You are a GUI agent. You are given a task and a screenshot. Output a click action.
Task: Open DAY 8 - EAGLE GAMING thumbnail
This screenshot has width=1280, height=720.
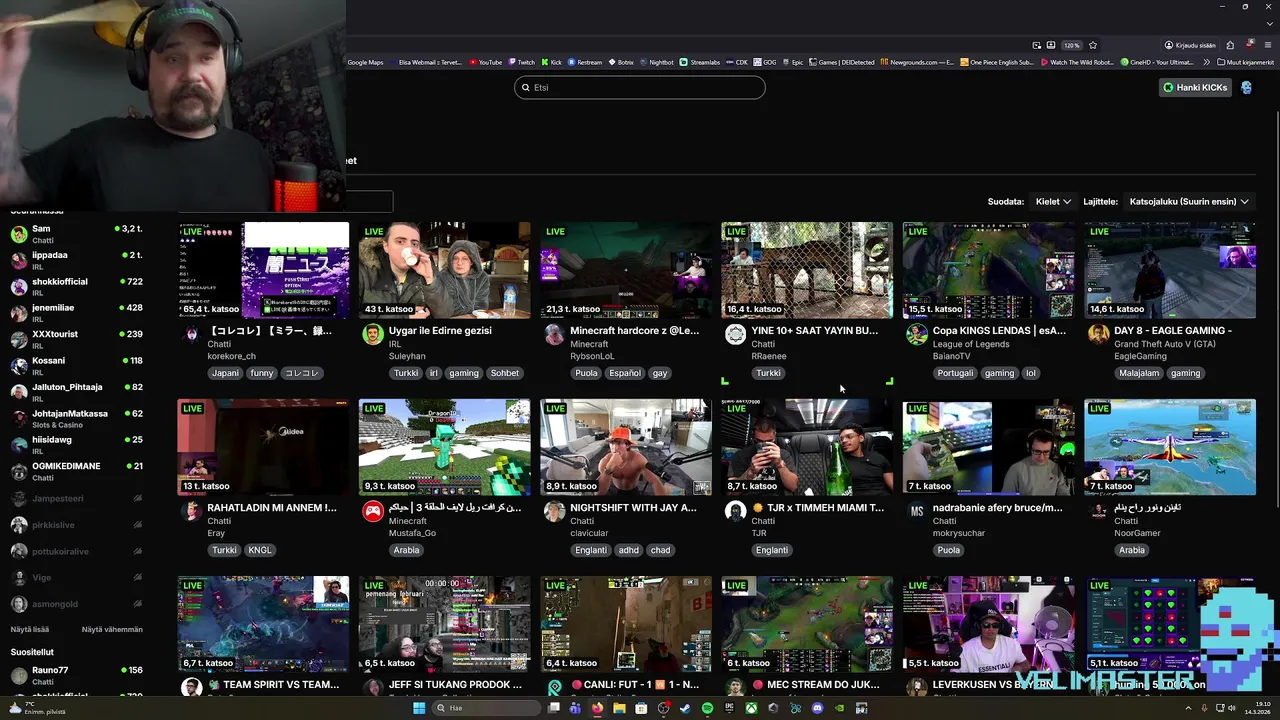pos(1170,270)
